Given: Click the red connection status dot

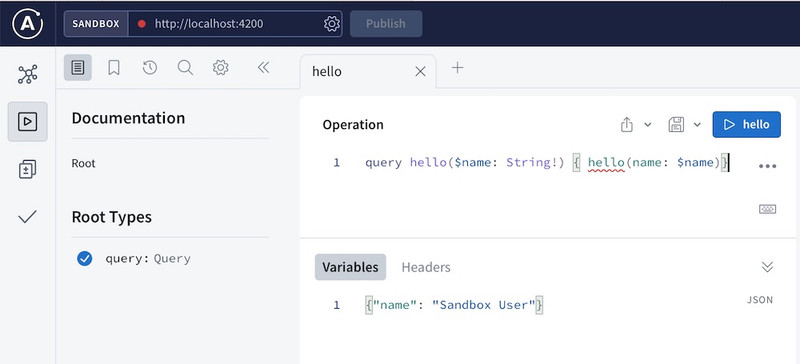Looking at the screenshot, I should point(142,24).
